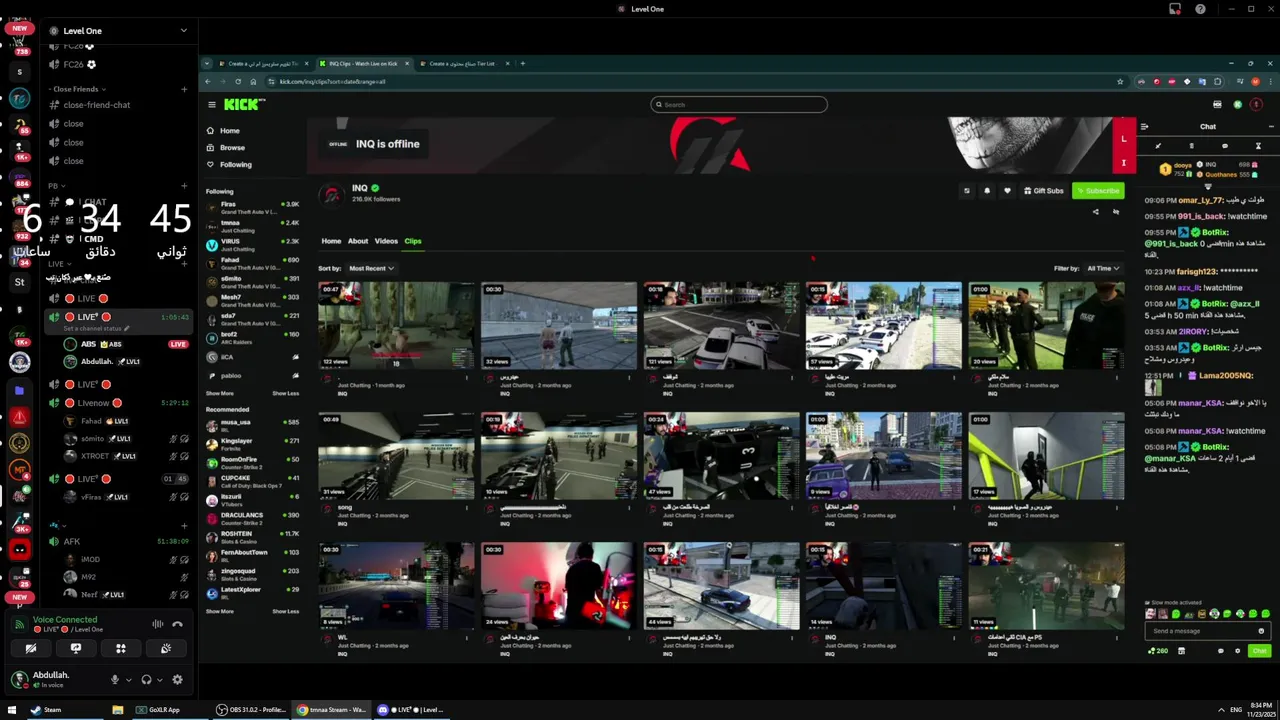This screenshot has width=1280, height=720.
Task: Open the Kick chat options menu
Action: click(1271, 127)
